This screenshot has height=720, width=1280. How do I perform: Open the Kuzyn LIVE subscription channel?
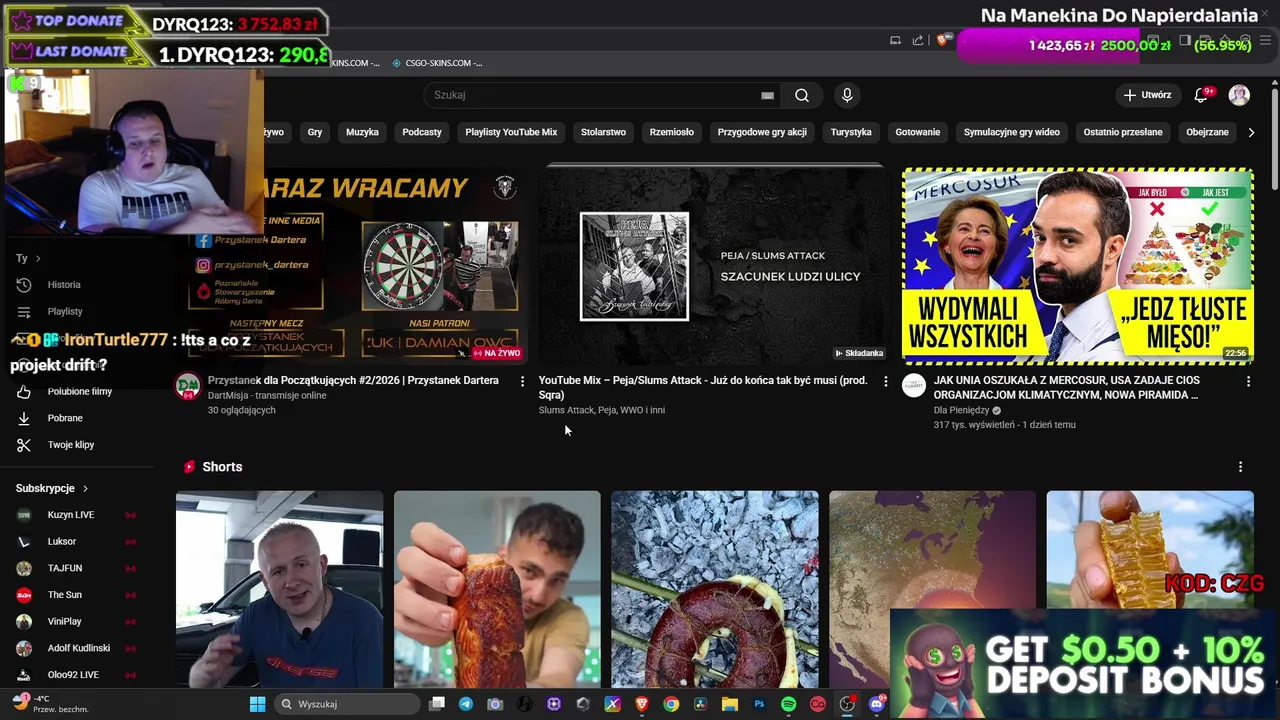(76, 515)
